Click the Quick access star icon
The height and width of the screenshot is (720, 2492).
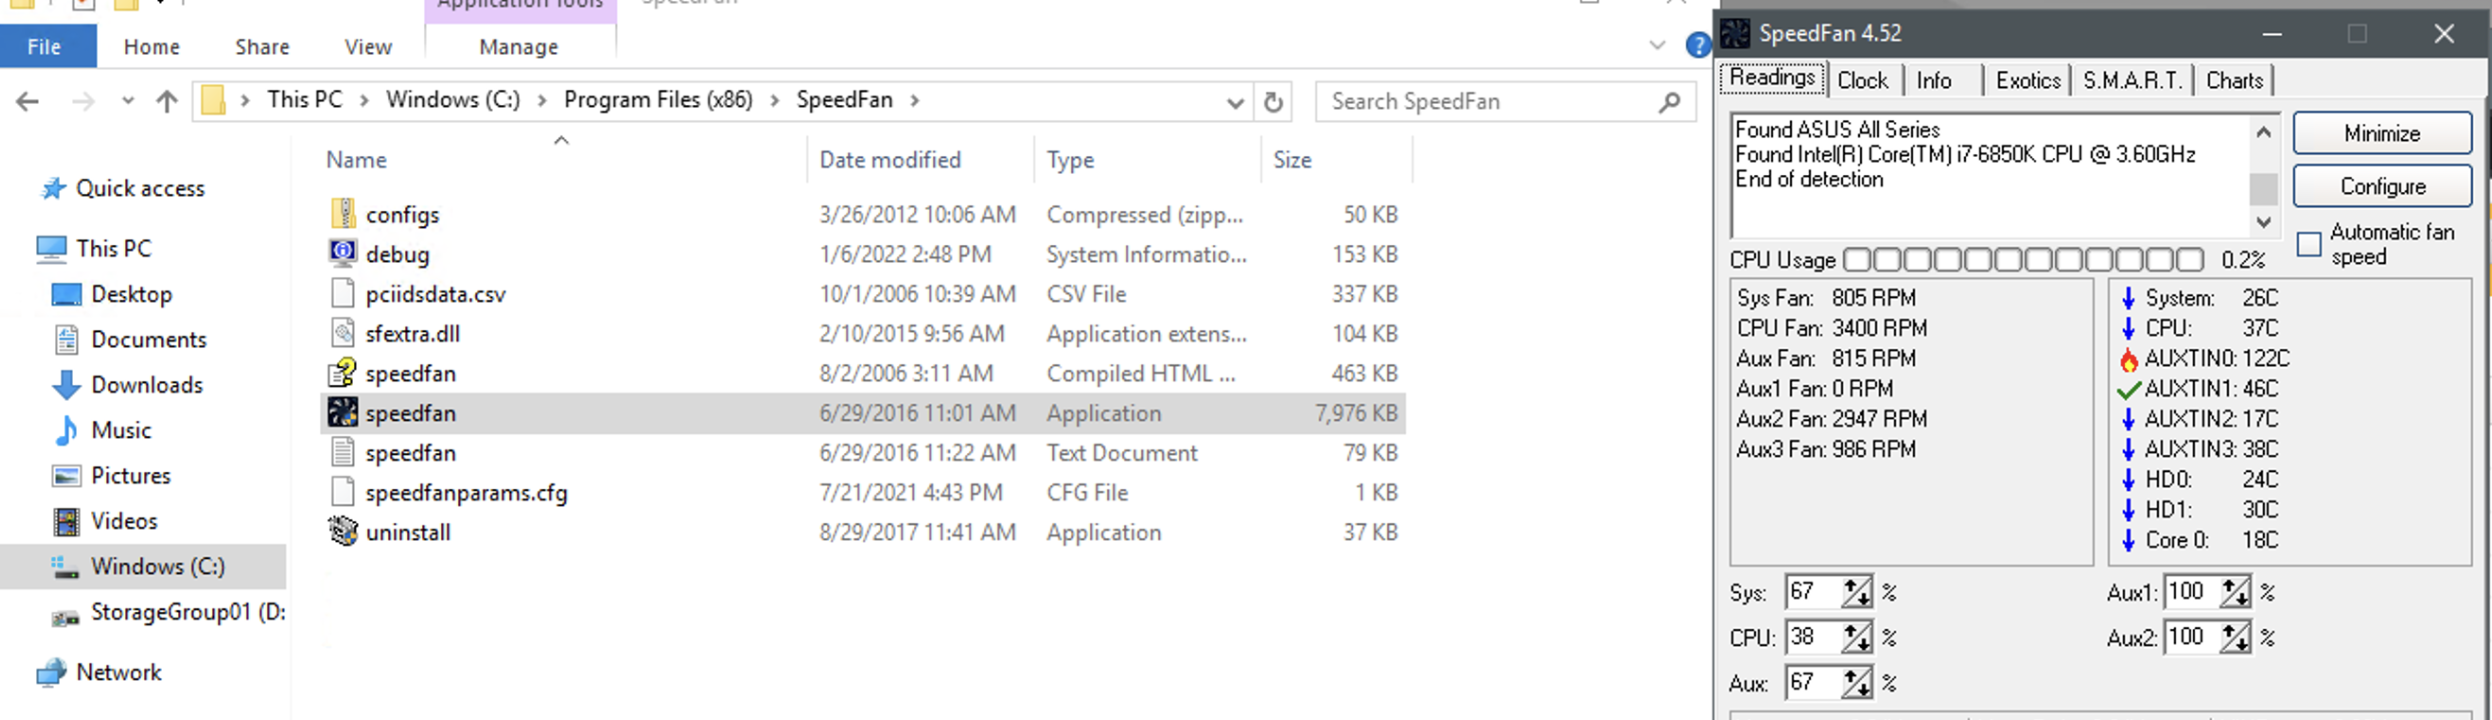pyautogui.click(x=53, y=188)
